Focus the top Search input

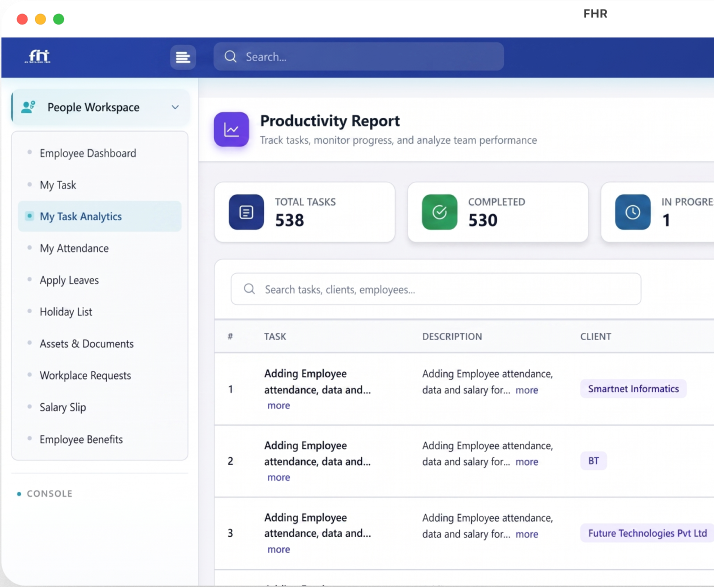tap(359, 56)
